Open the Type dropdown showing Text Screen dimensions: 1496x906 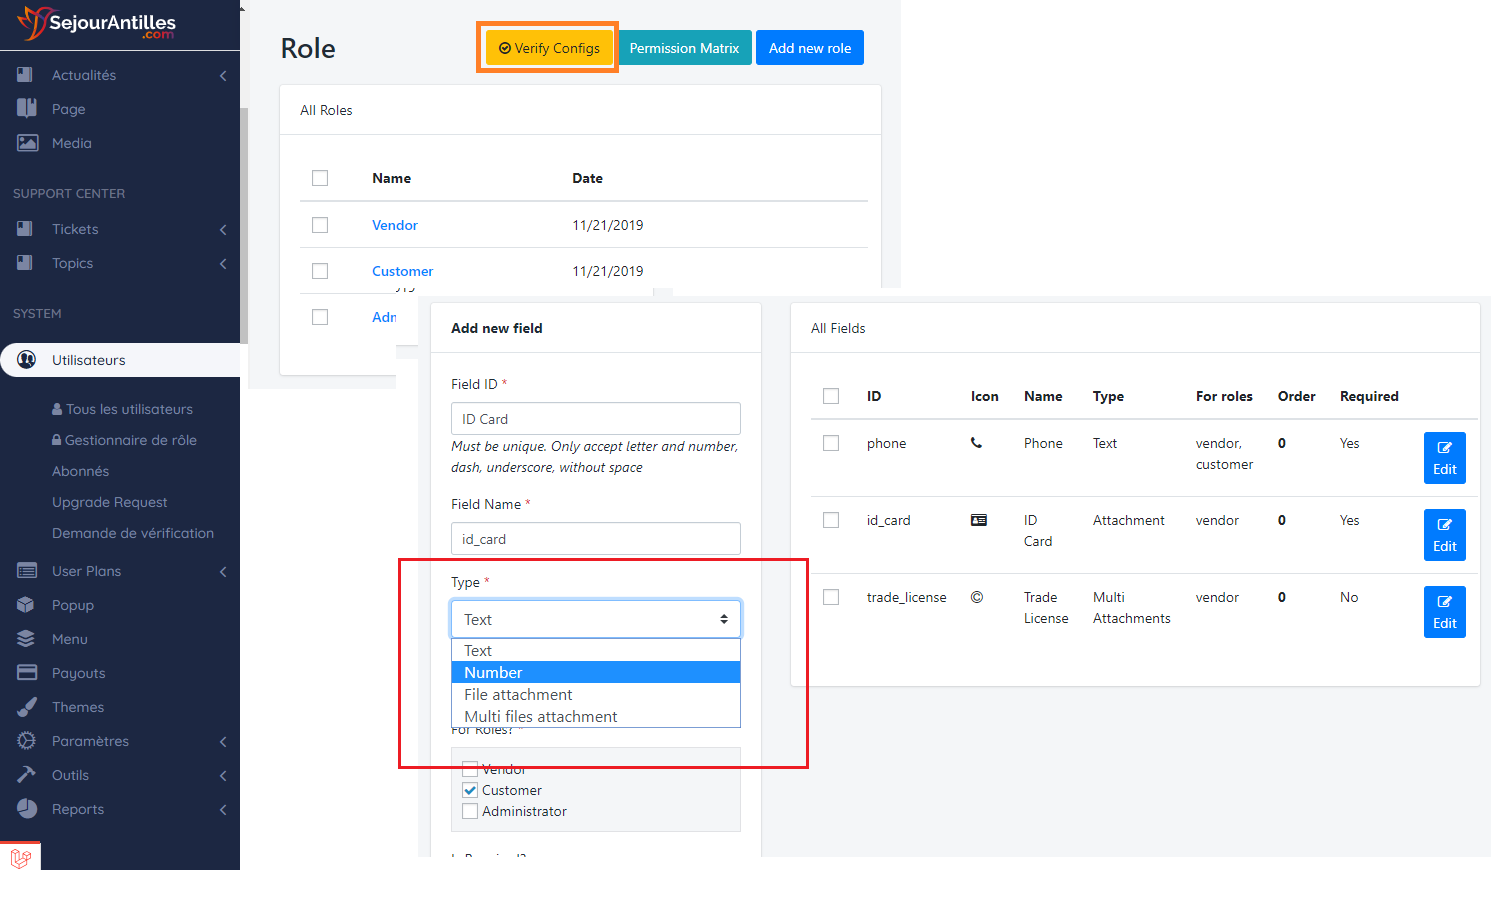coord(595,619)
